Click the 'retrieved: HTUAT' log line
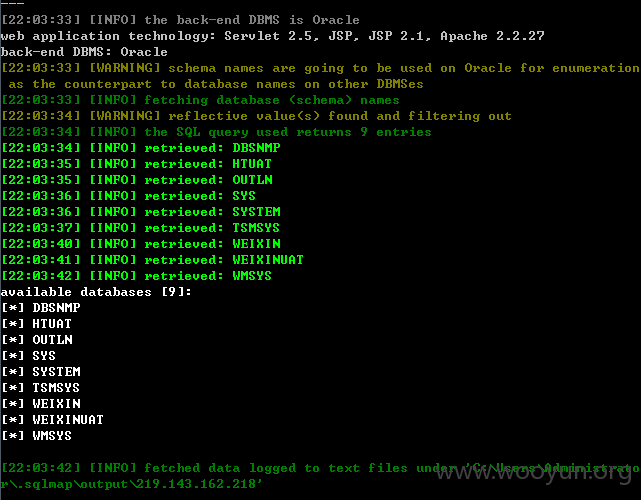The height and width of the screenshot is (500, 641). point(137,164)
